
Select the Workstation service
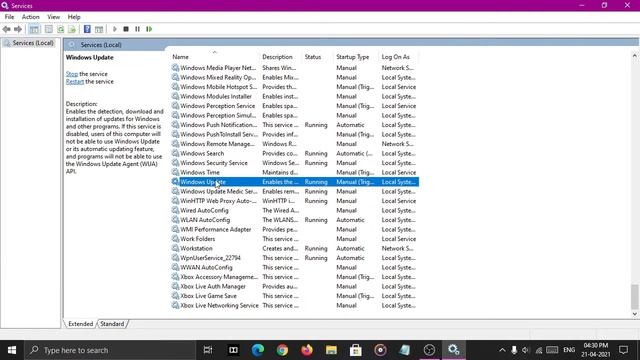(295, 249)
